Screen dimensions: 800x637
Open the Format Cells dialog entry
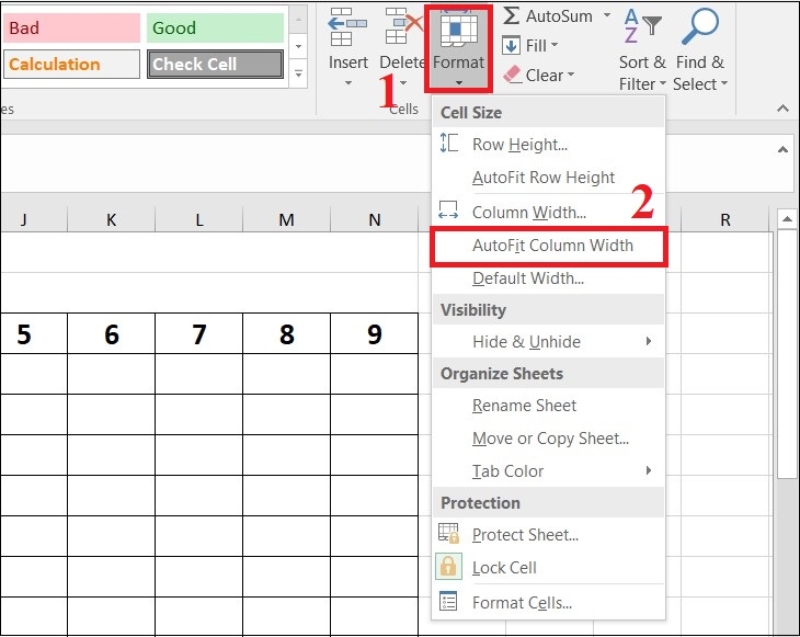pyautogui.click(x=522, y=603)
